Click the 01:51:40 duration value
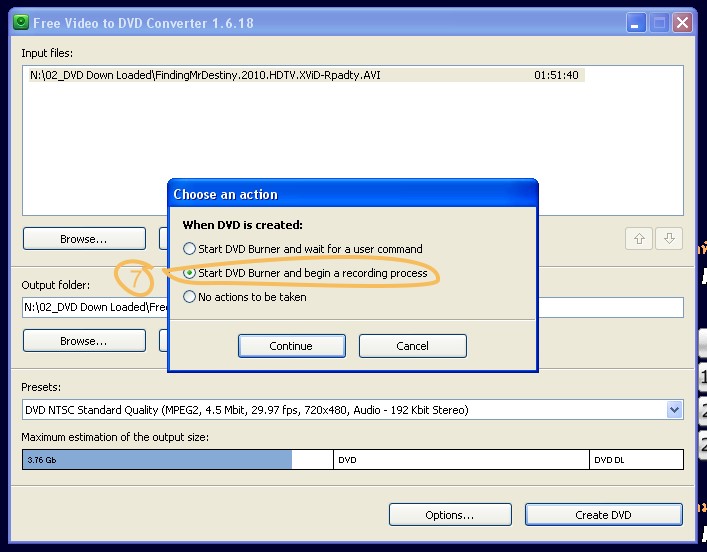The width and height of the screenshot is (707, 552). click(x=556, y=75)
